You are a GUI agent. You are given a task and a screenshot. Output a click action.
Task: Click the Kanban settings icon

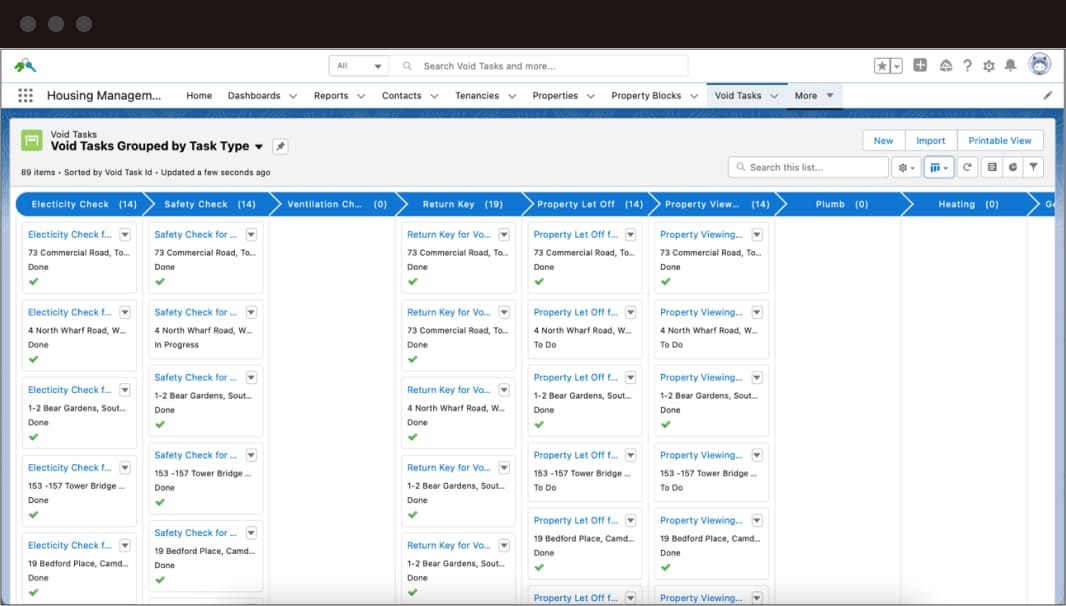992,167
